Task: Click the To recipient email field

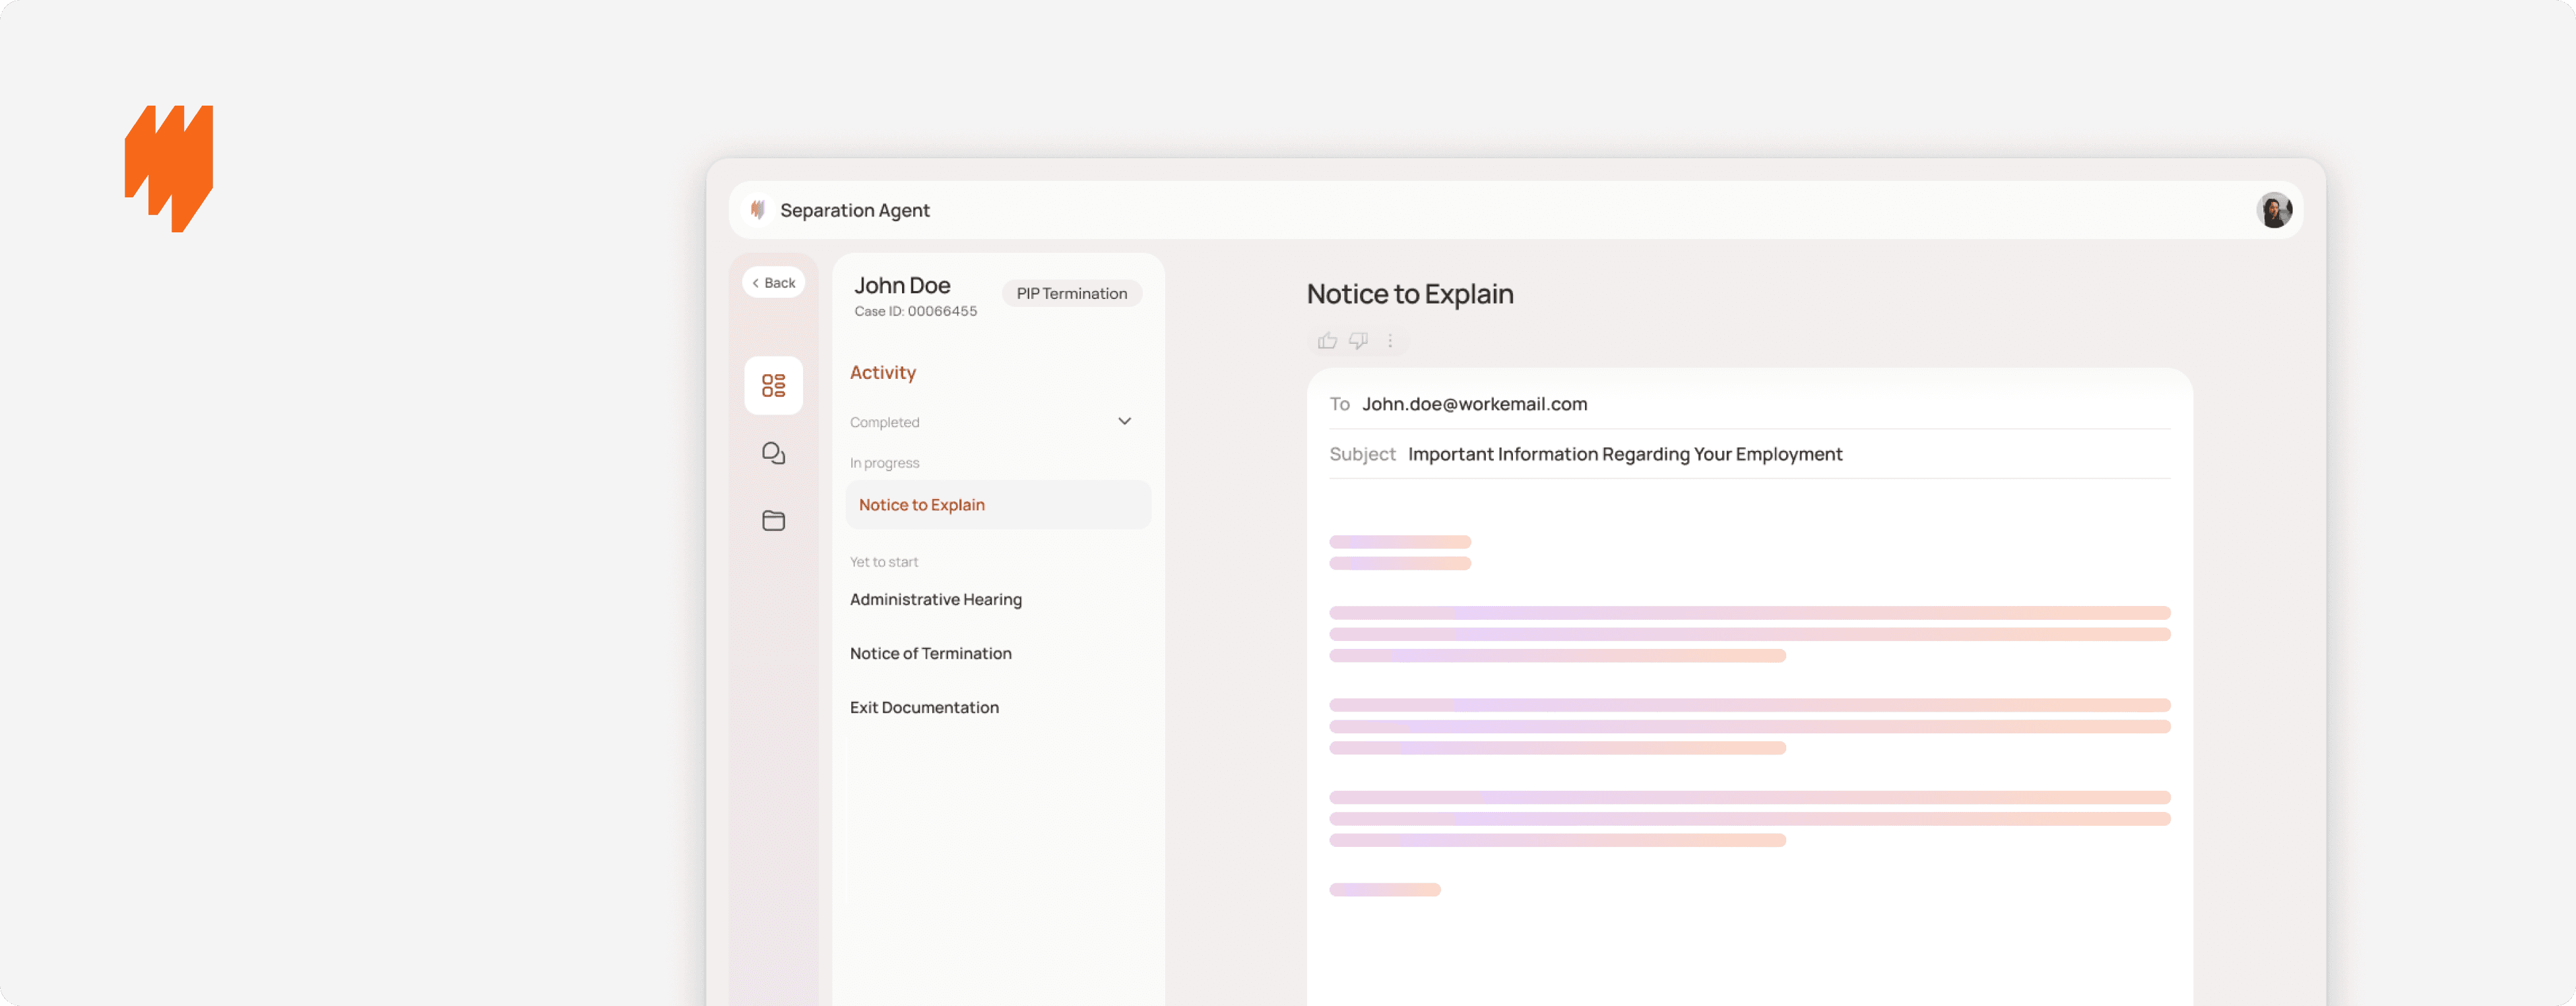Action: click(x=1474, y=404)
